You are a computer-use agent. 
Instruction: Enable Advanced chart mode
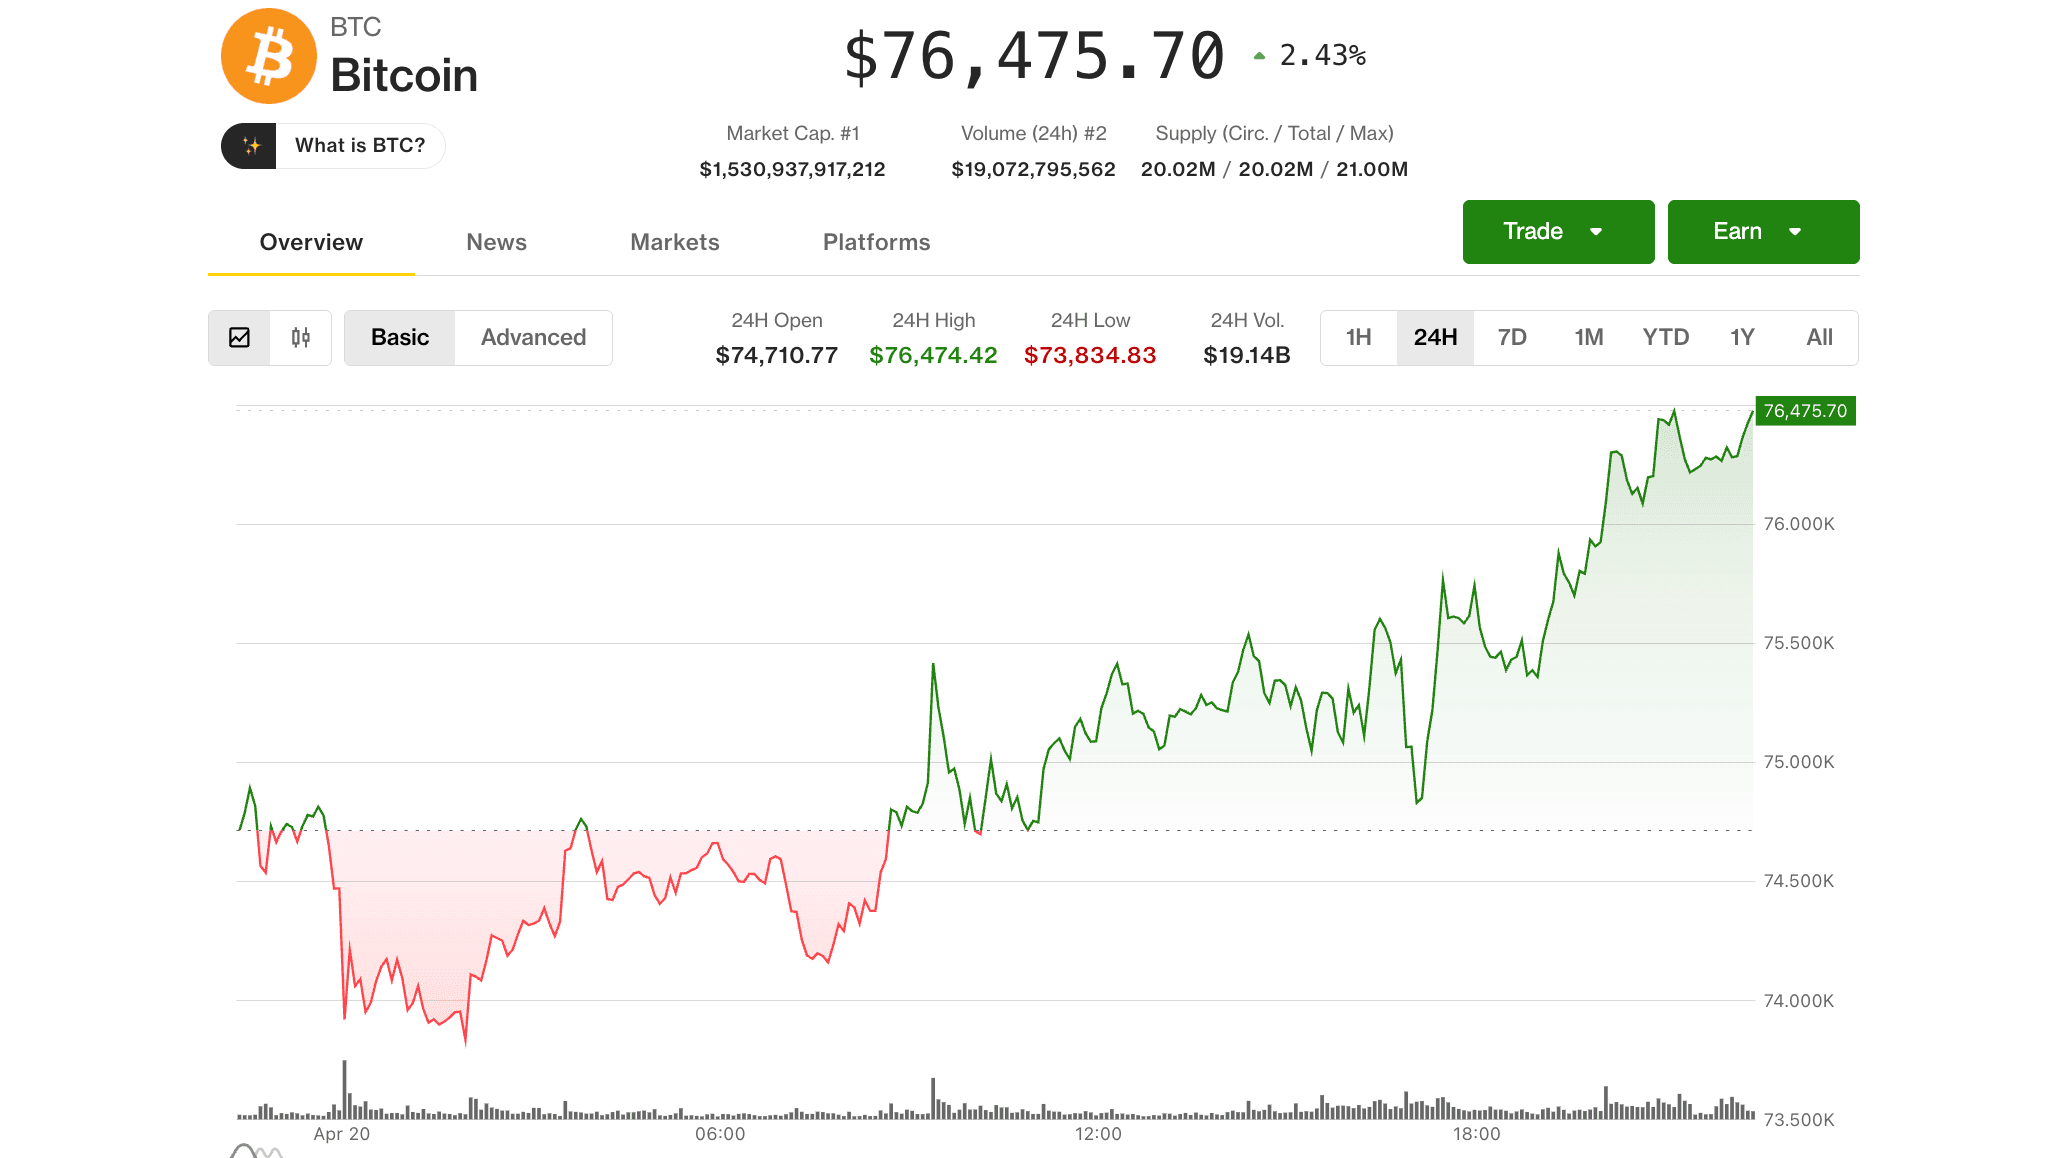533,338
